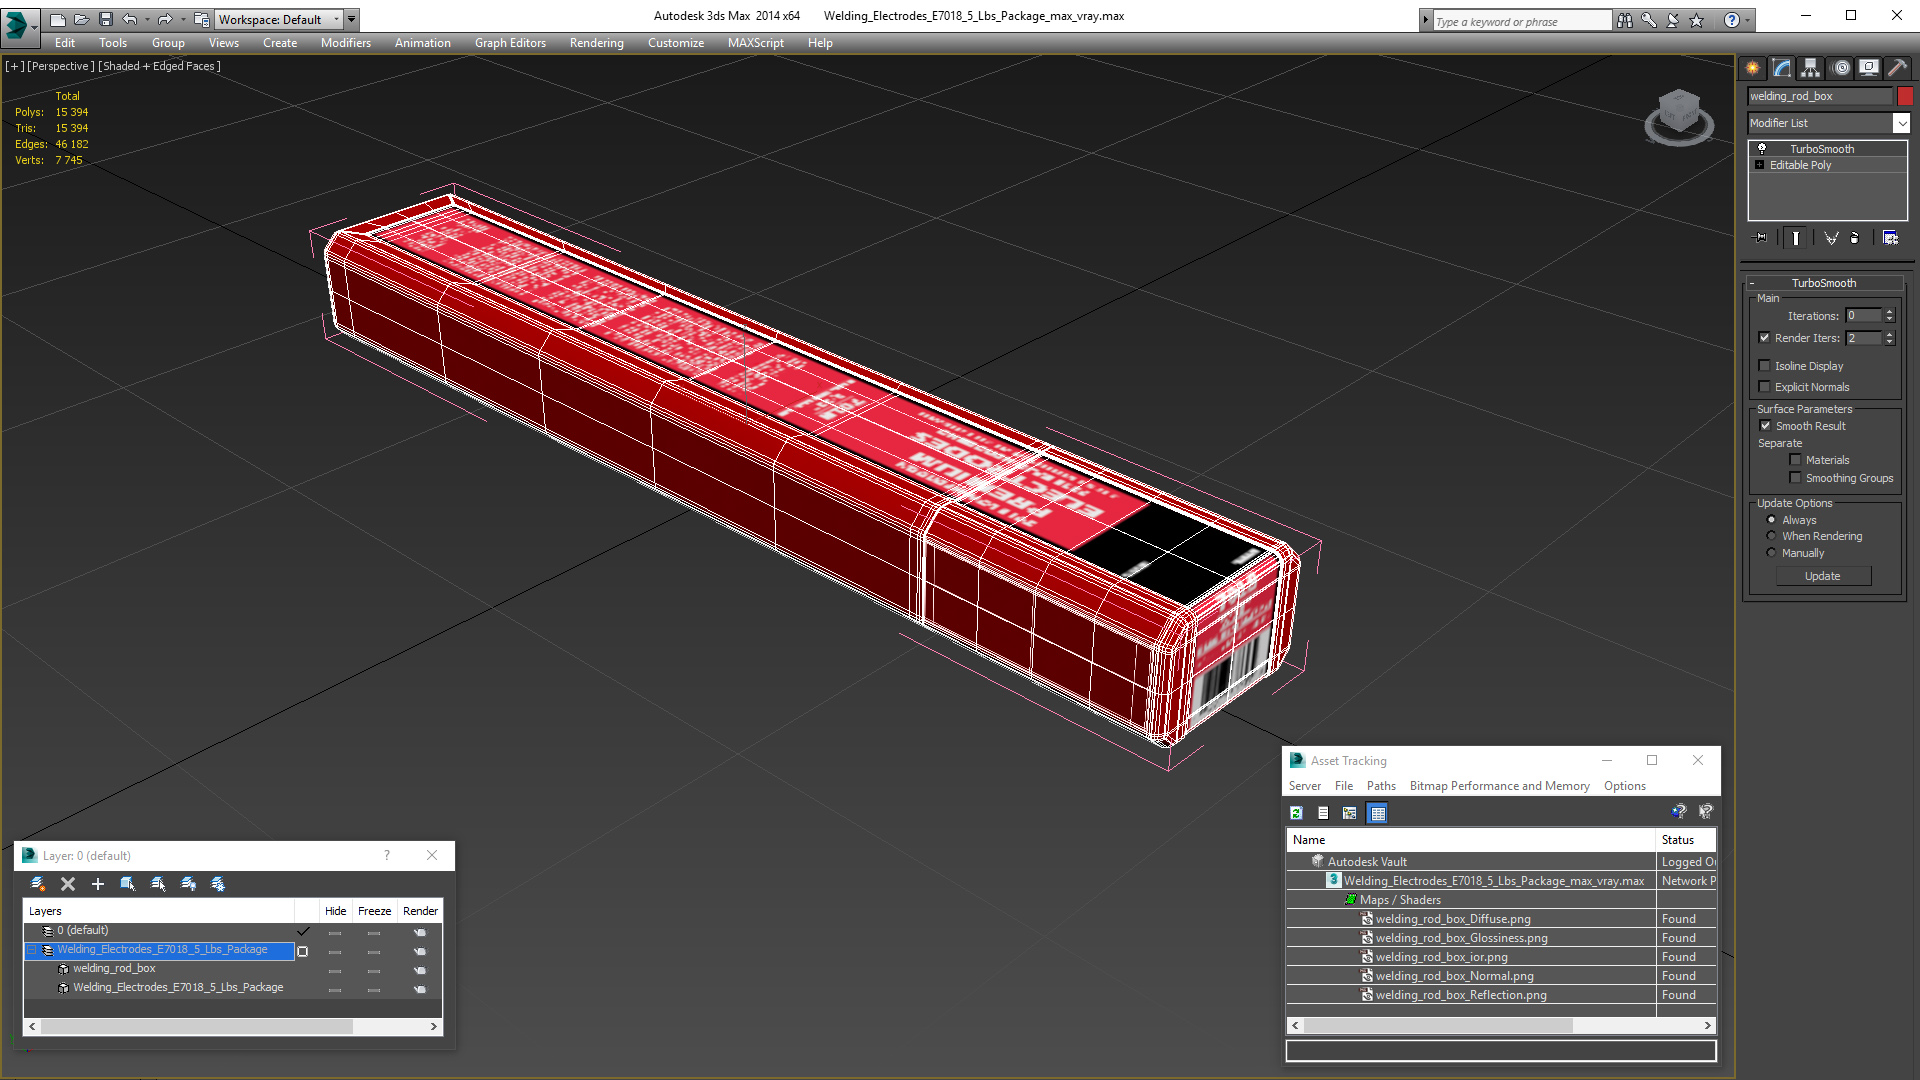Enable Explicit Normals checkbox

1765,387
